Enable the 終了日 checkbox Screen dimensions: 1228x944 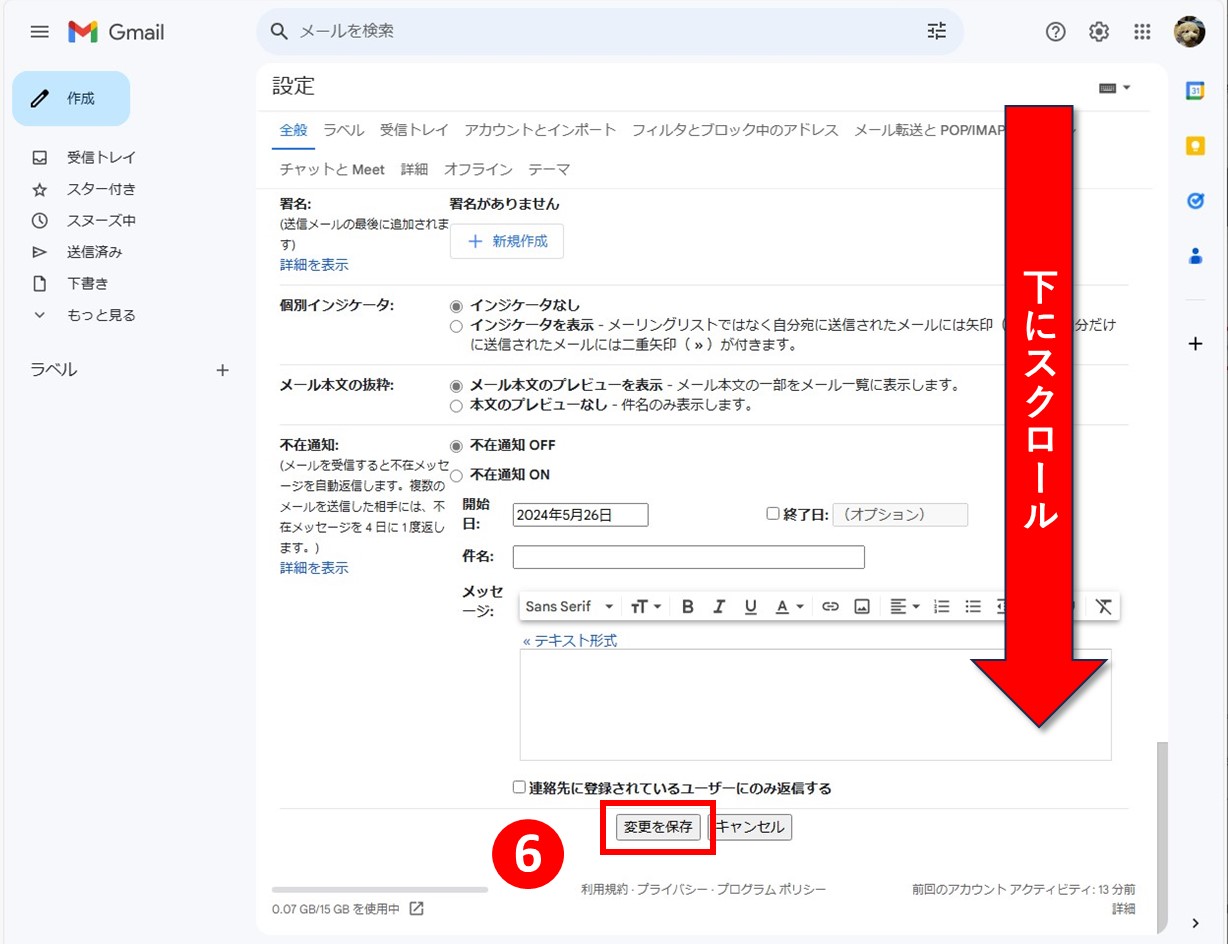[772, 514]
